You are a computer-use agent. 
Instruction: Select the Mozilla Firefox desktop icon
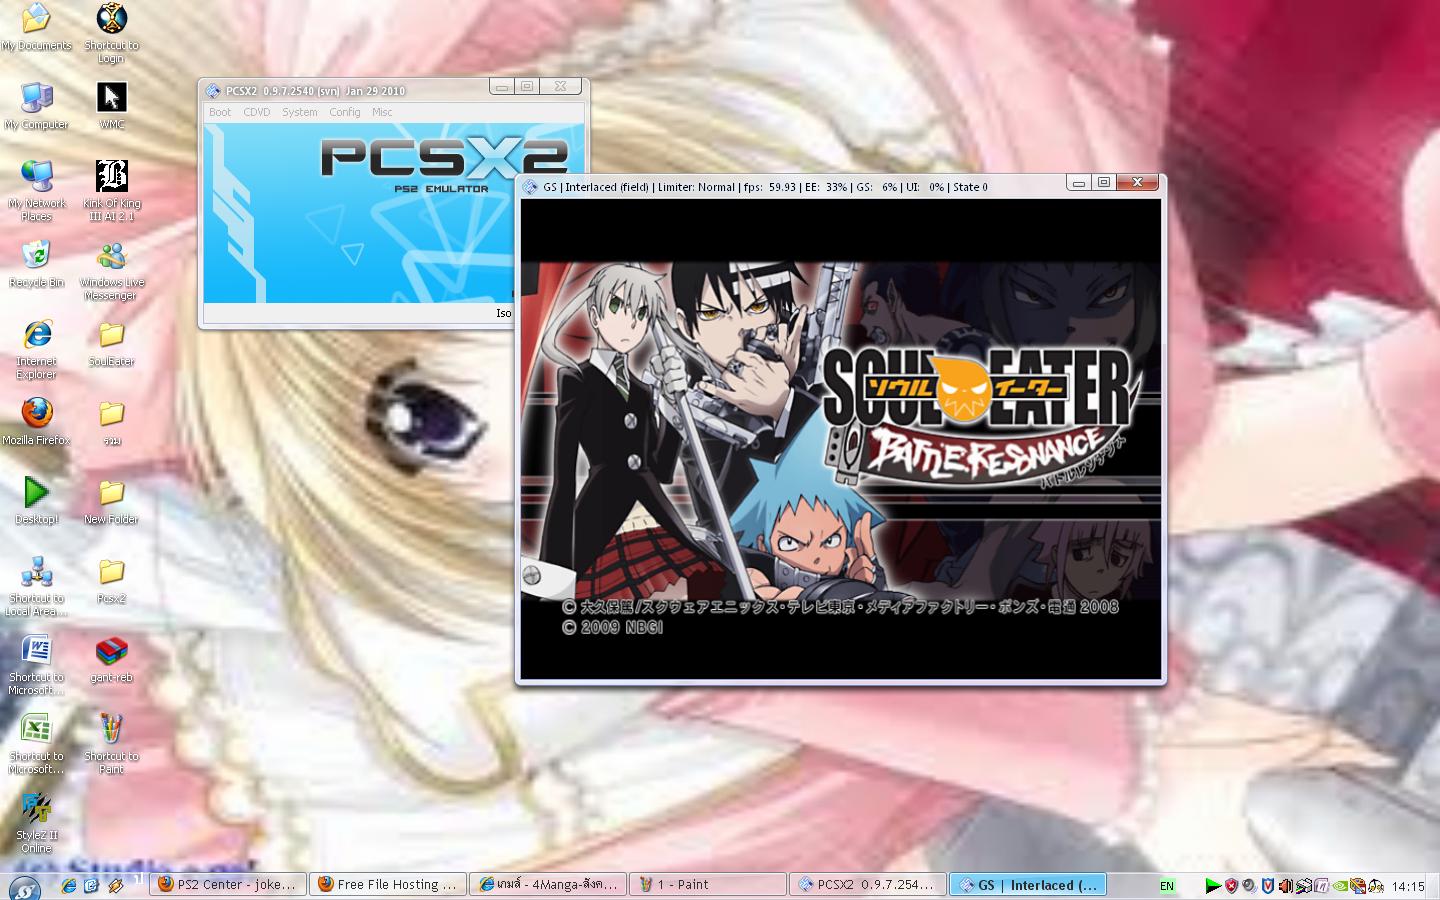click(x=36, y=421)
